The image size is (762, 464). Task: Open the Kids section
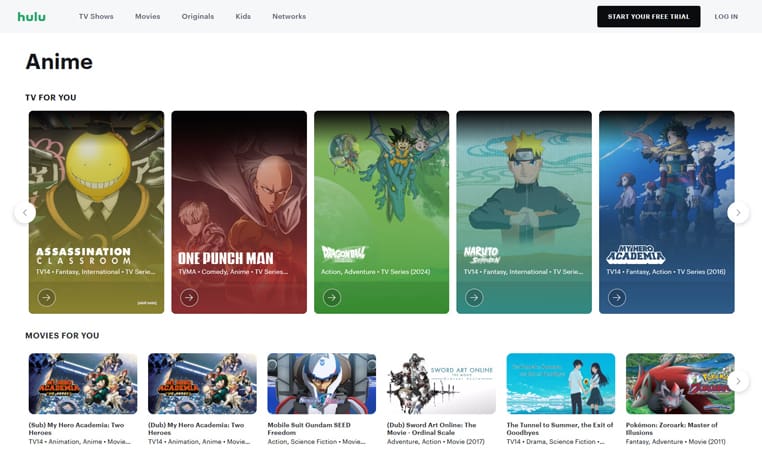click(243, 17)
